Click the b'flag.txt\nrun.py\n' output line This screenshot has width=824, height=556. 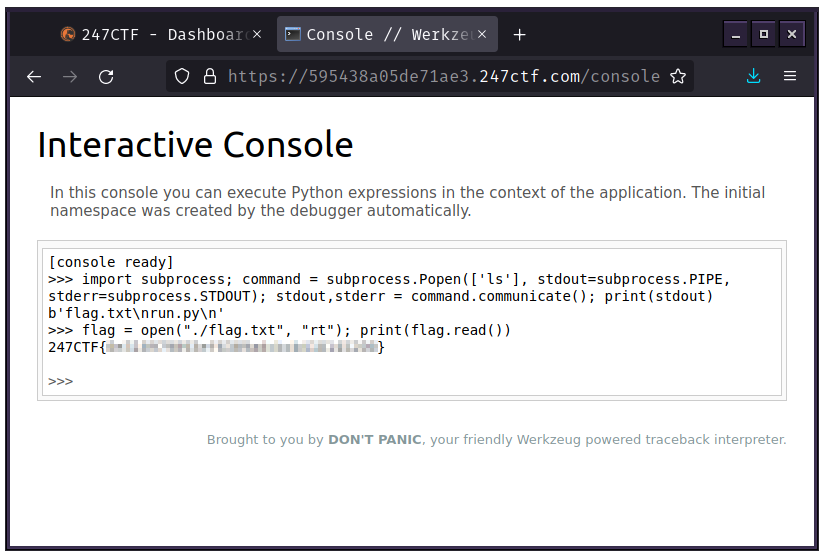click(136, 313)
